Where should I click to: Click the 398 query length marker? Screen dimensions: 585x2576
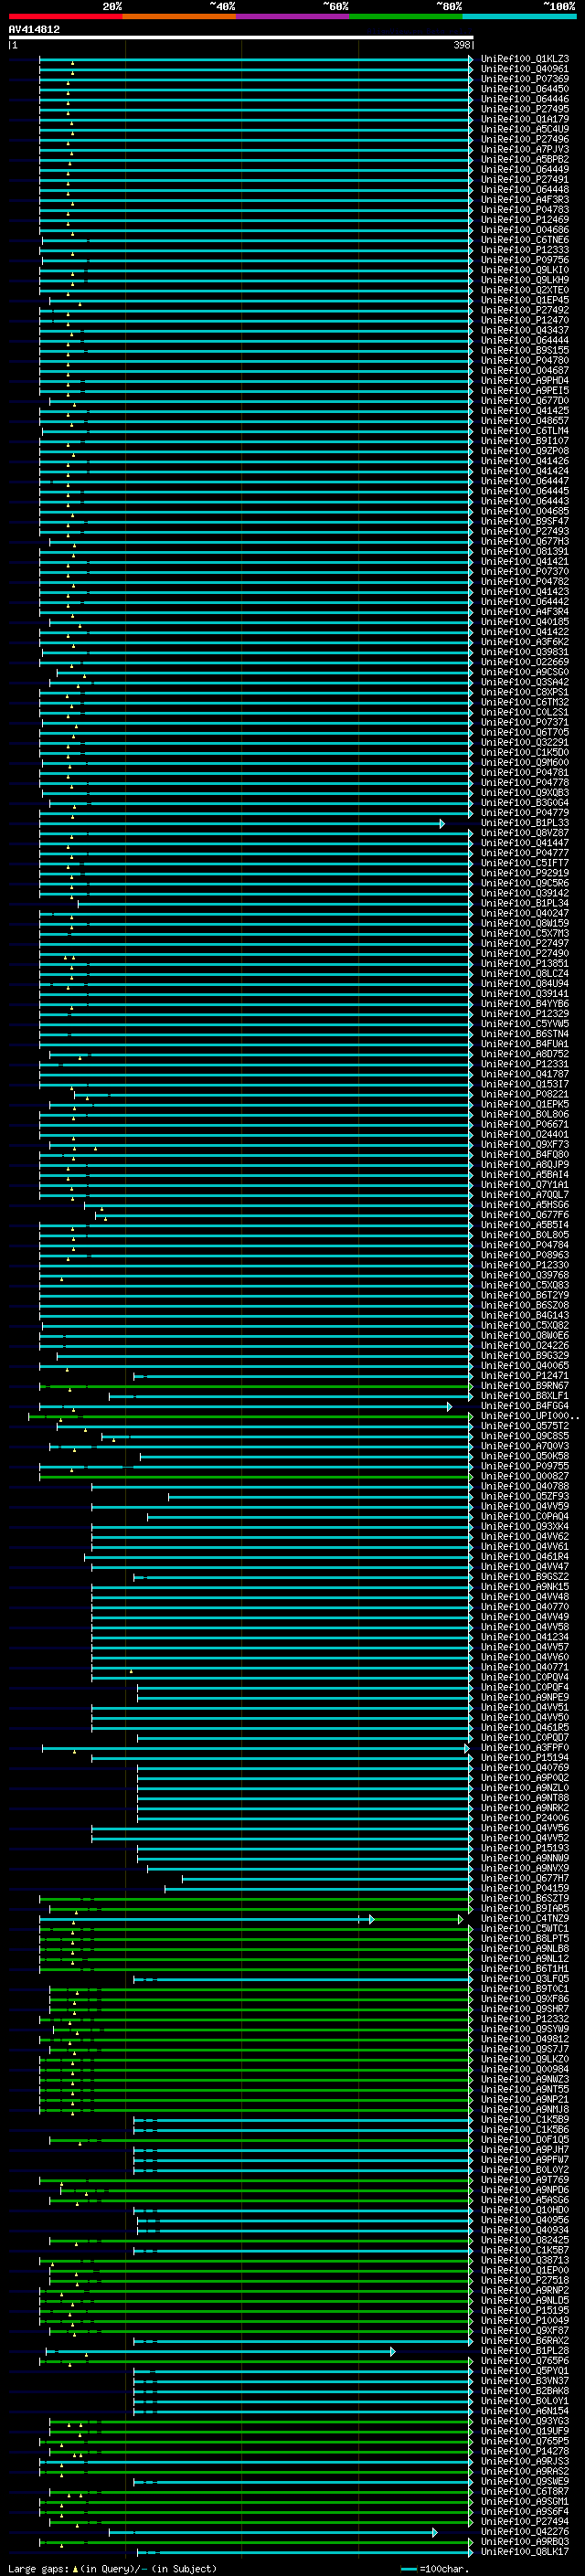[x=461, y=46]
